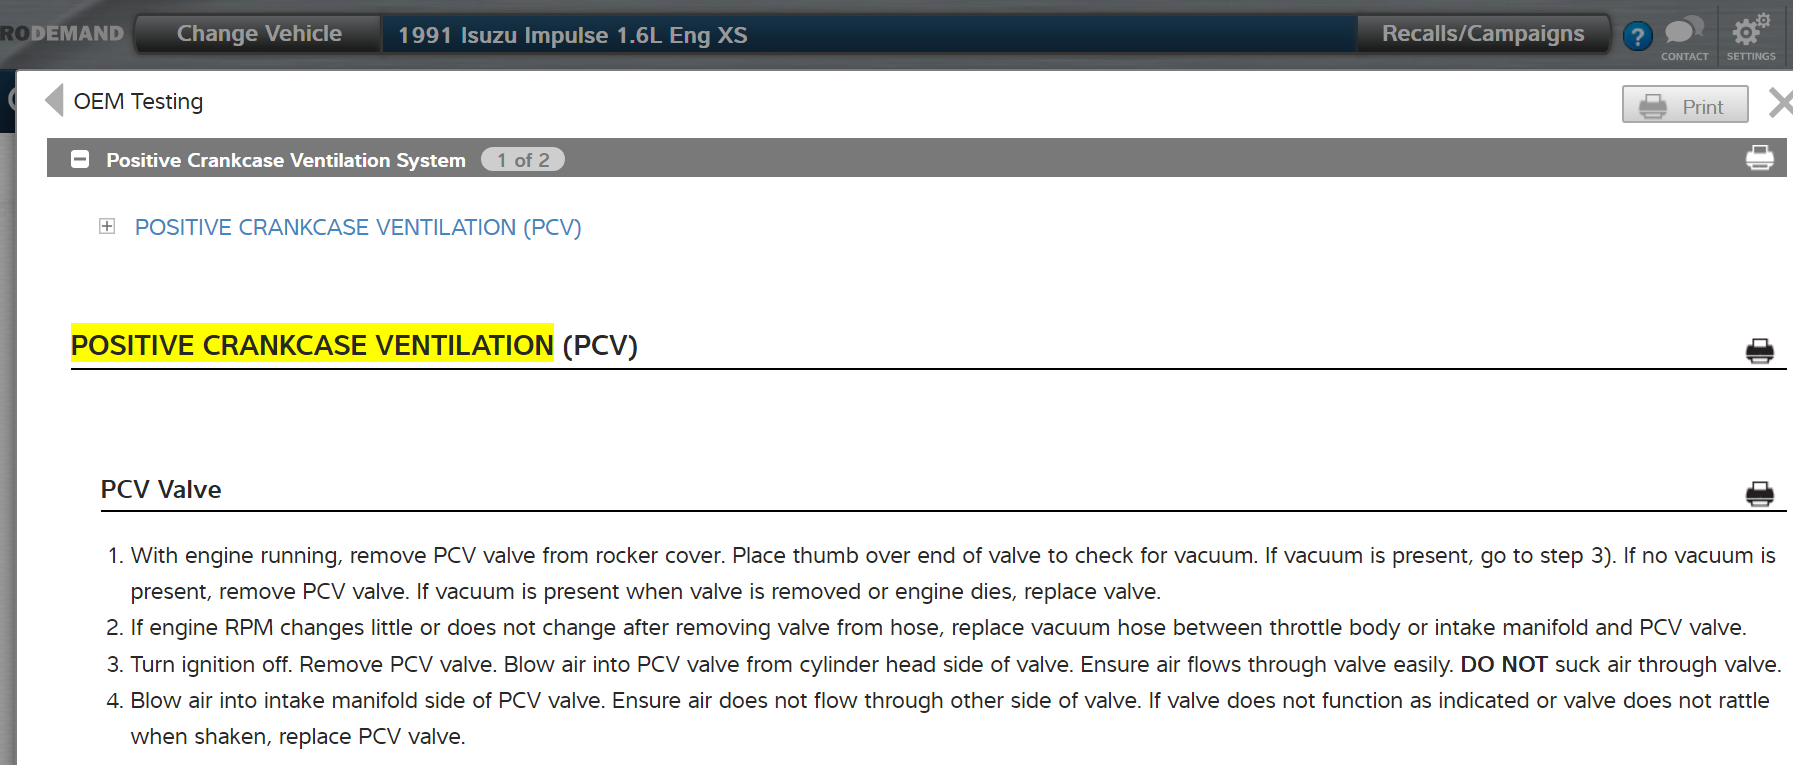Click the 1991 Isuzu Impulse vehicle title
Viewport: 1793px width, 765px height.
point(572,35)
